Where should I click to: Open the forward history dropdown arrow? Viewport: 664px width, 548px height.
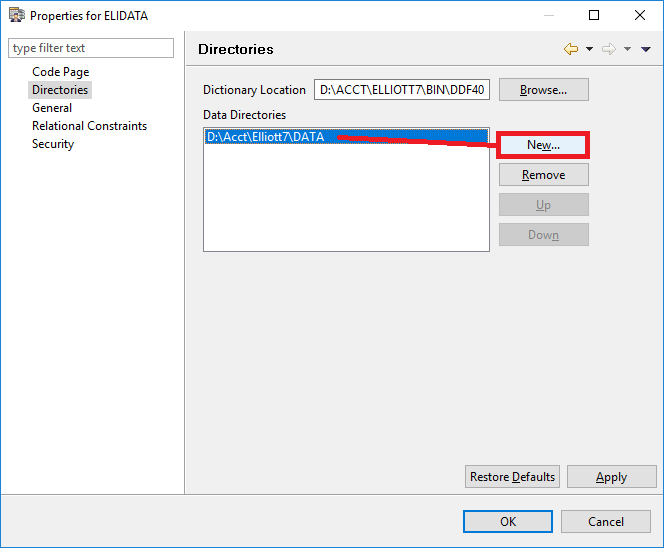coord(628,49)
